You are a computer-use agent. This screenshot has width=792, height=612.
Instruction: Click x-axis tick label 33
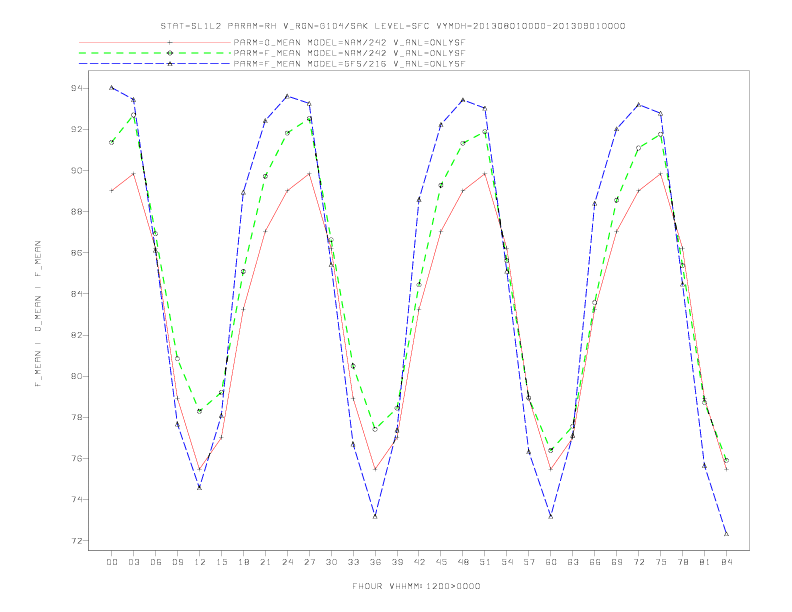coord(353,562)
